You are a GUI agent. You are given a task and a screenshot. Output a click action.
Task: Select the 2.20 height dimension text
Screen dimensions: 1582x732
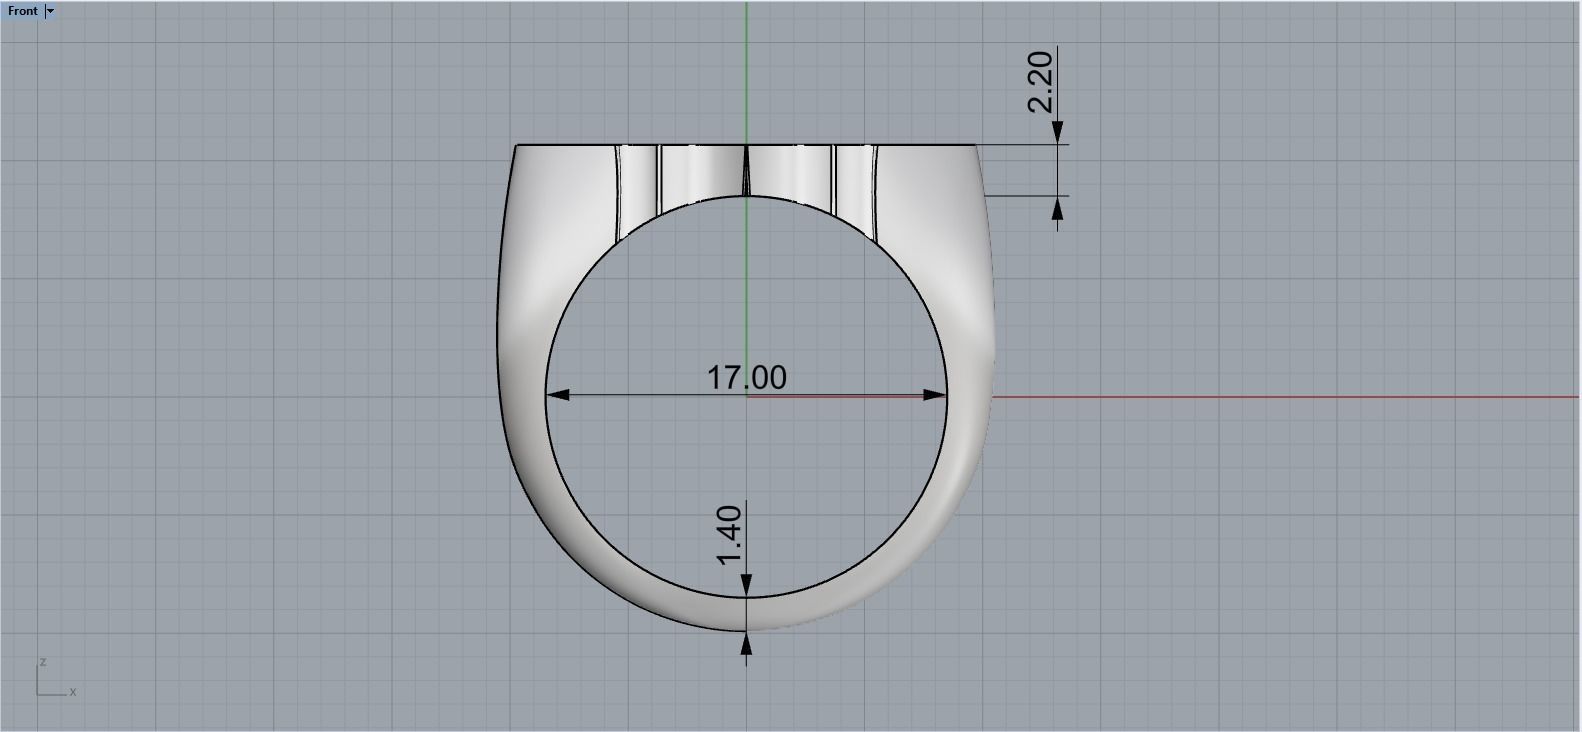coord(1040,81)
